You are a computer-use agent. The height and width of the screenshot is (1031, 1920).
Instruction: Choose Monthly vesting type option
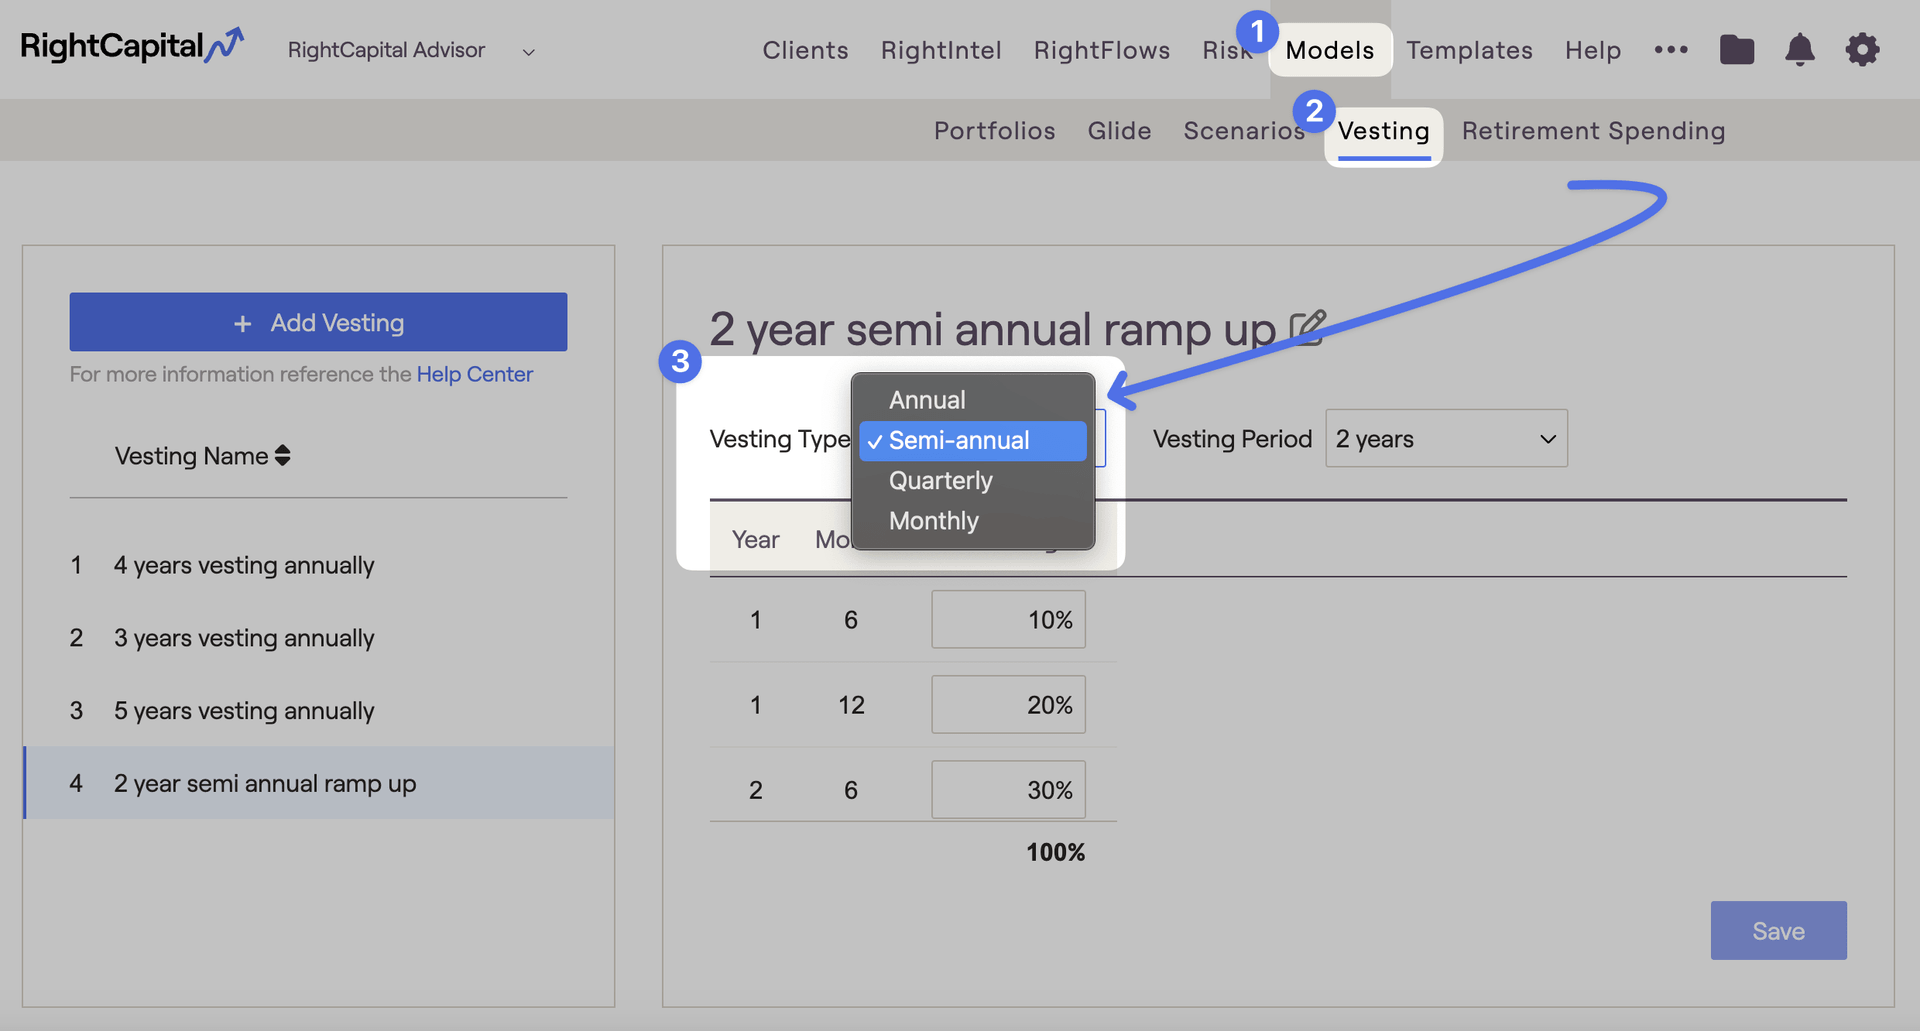coord(972,520)
